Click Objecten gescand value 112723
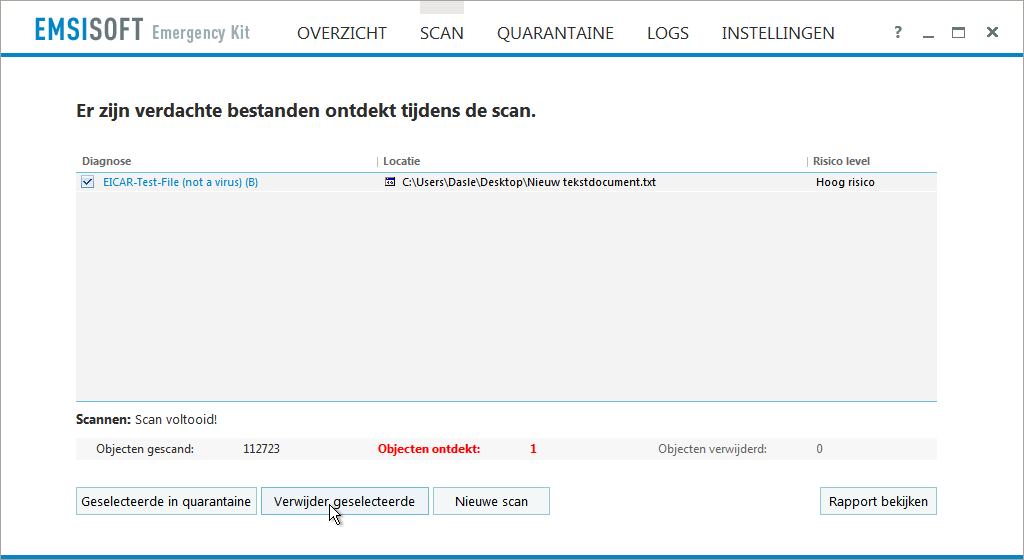Image resolution: width=1024 pixels, height=560 pixels. pos(261,449)
